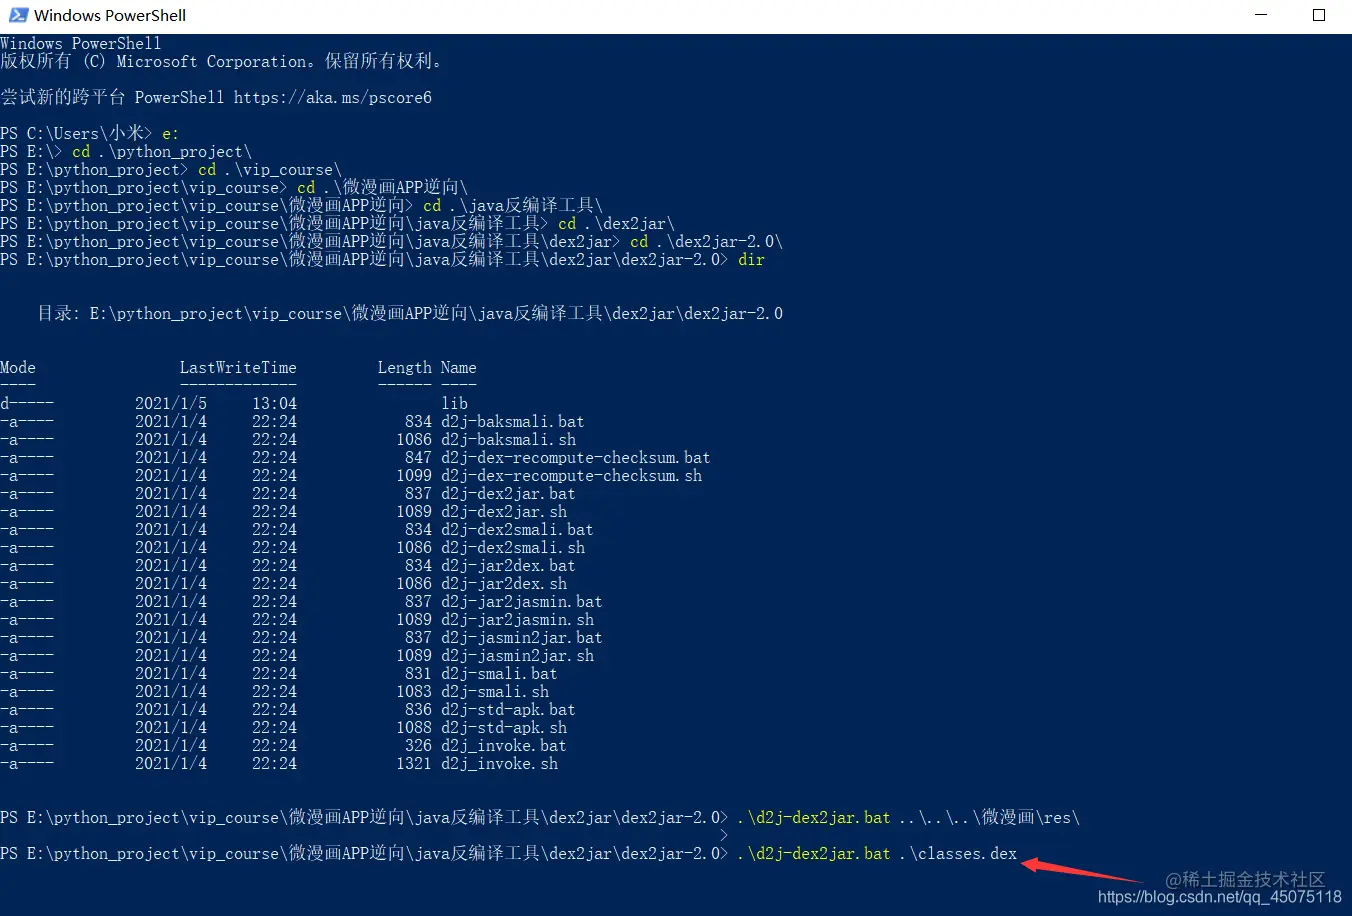Click the '.\微漫画APP逆向\' command argument
Screen dimensions: 1352x916
point(396,188)
